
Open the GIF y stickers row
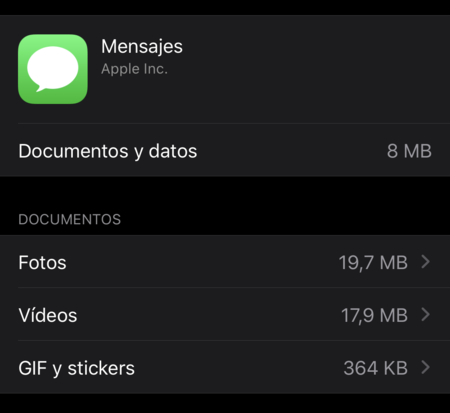pyautogui.click(x=225, y=367)
